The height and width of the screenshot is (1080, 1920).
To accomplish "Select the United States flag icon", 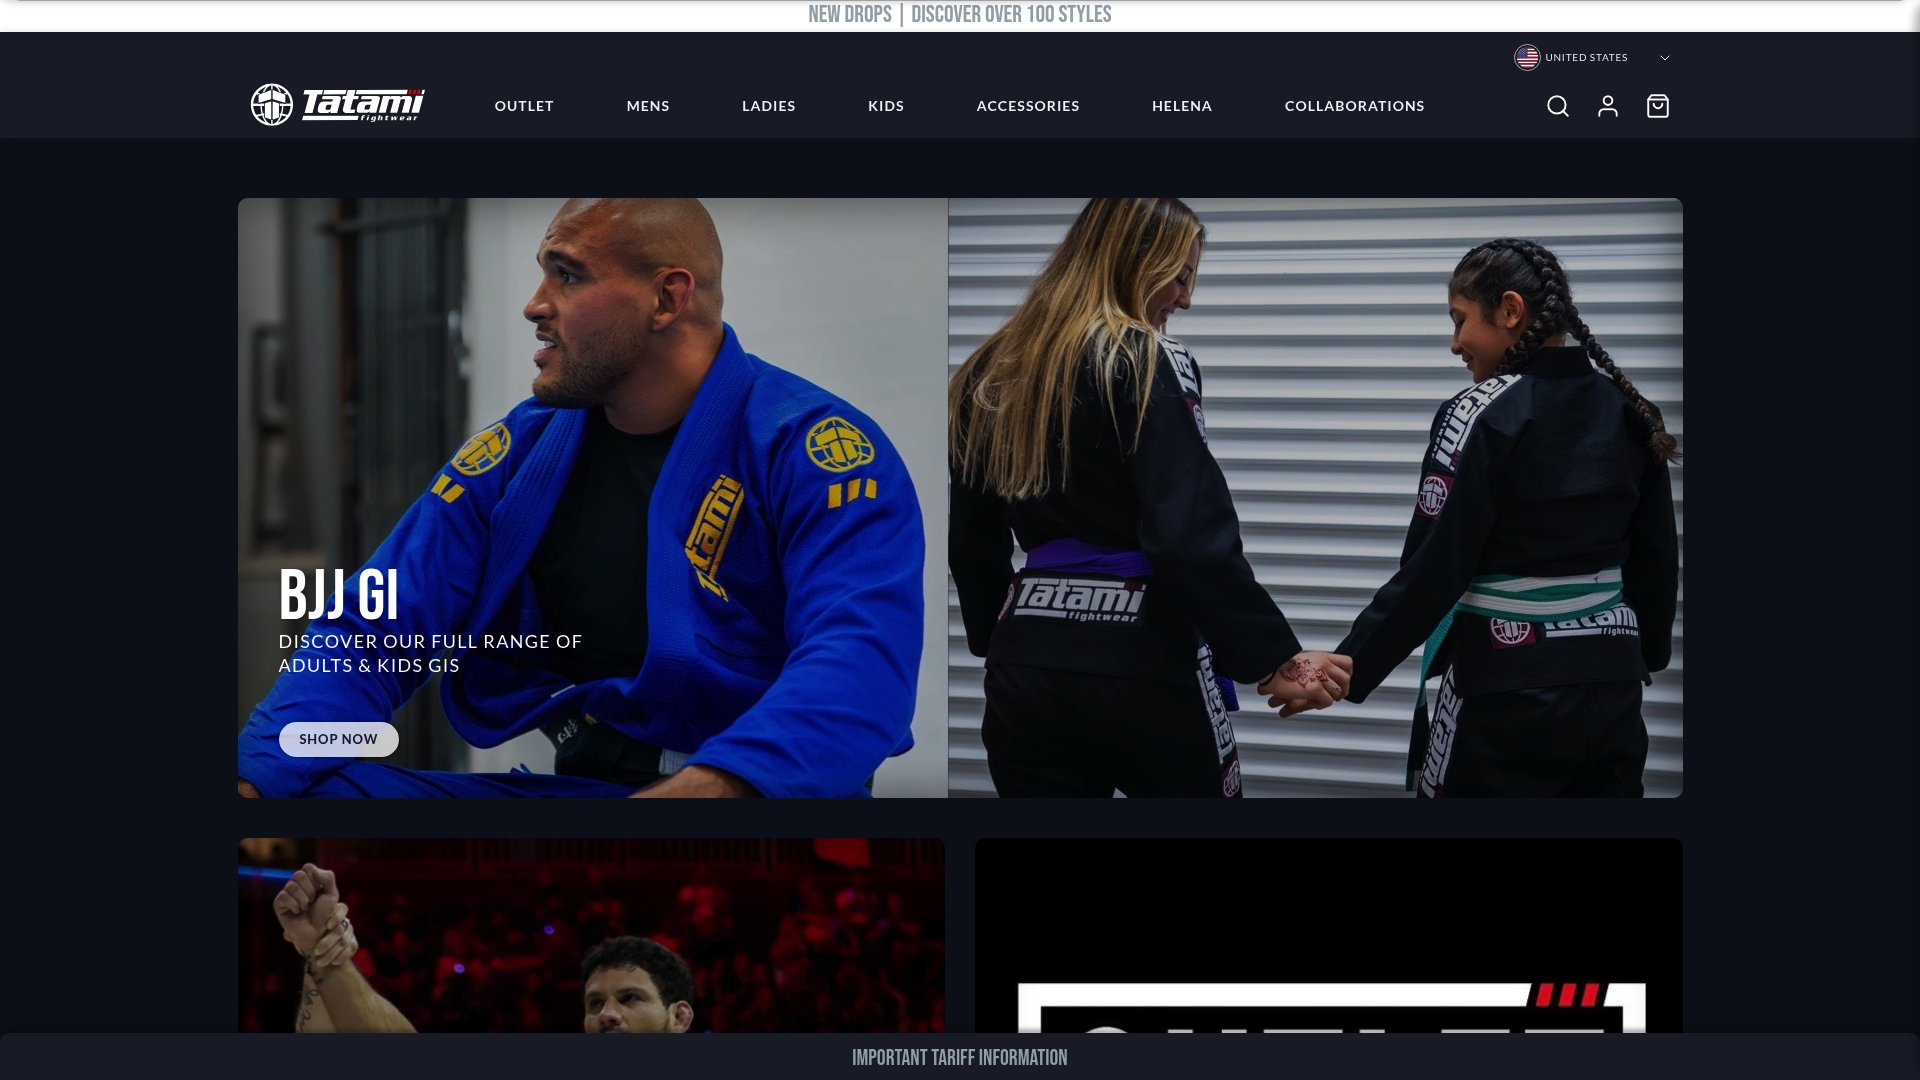I will coord(1526,57).
